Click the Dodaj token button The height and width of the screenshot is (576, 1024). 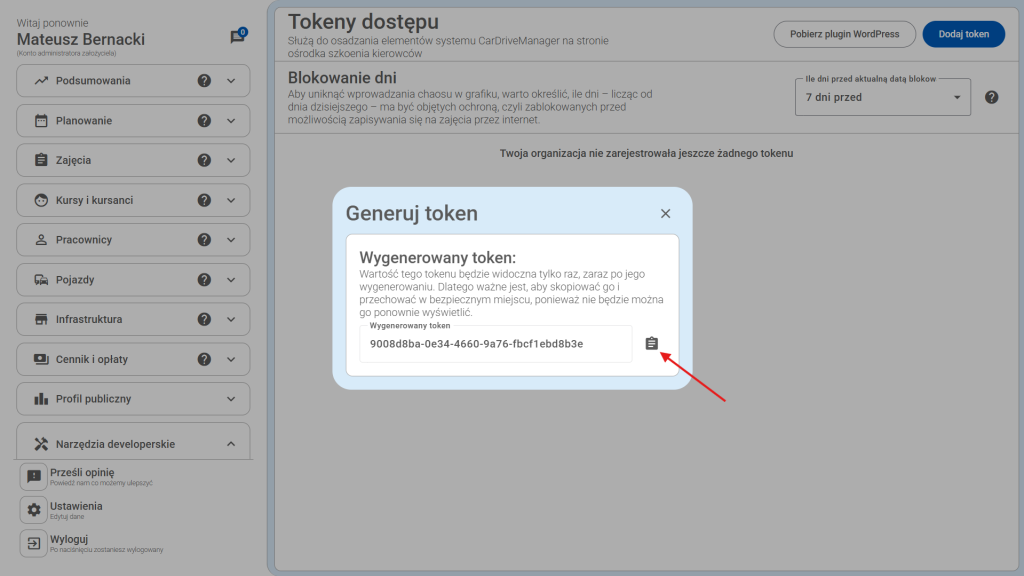click(963, 33)
